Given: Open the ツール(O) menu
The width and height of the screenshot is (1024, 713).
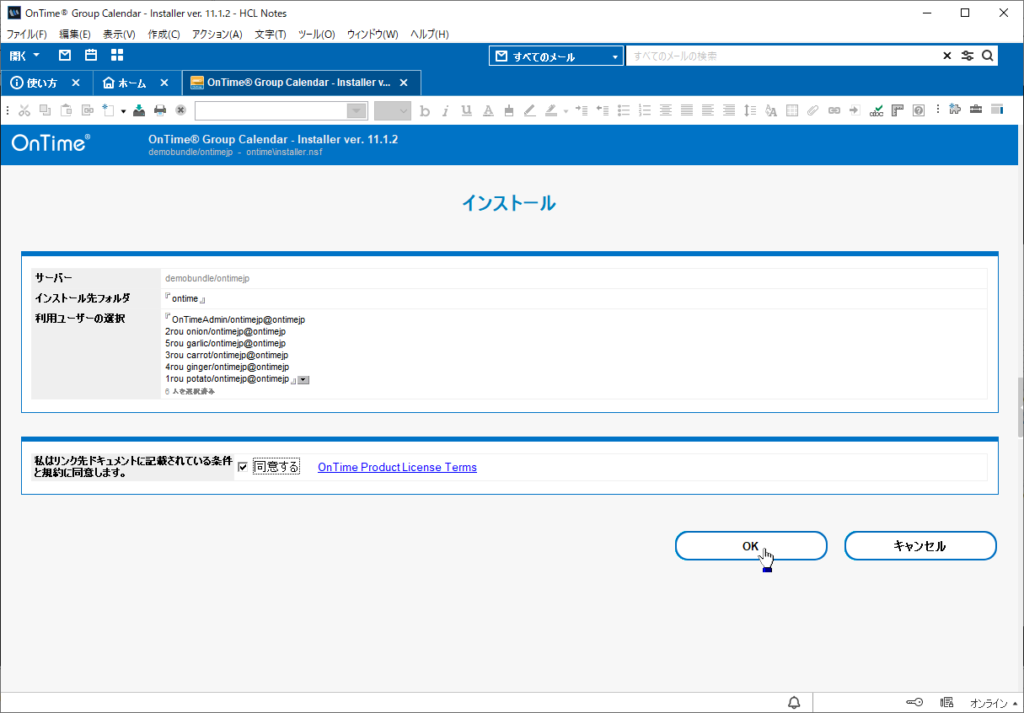Looking at the screenshot, I should click(316, 34).
